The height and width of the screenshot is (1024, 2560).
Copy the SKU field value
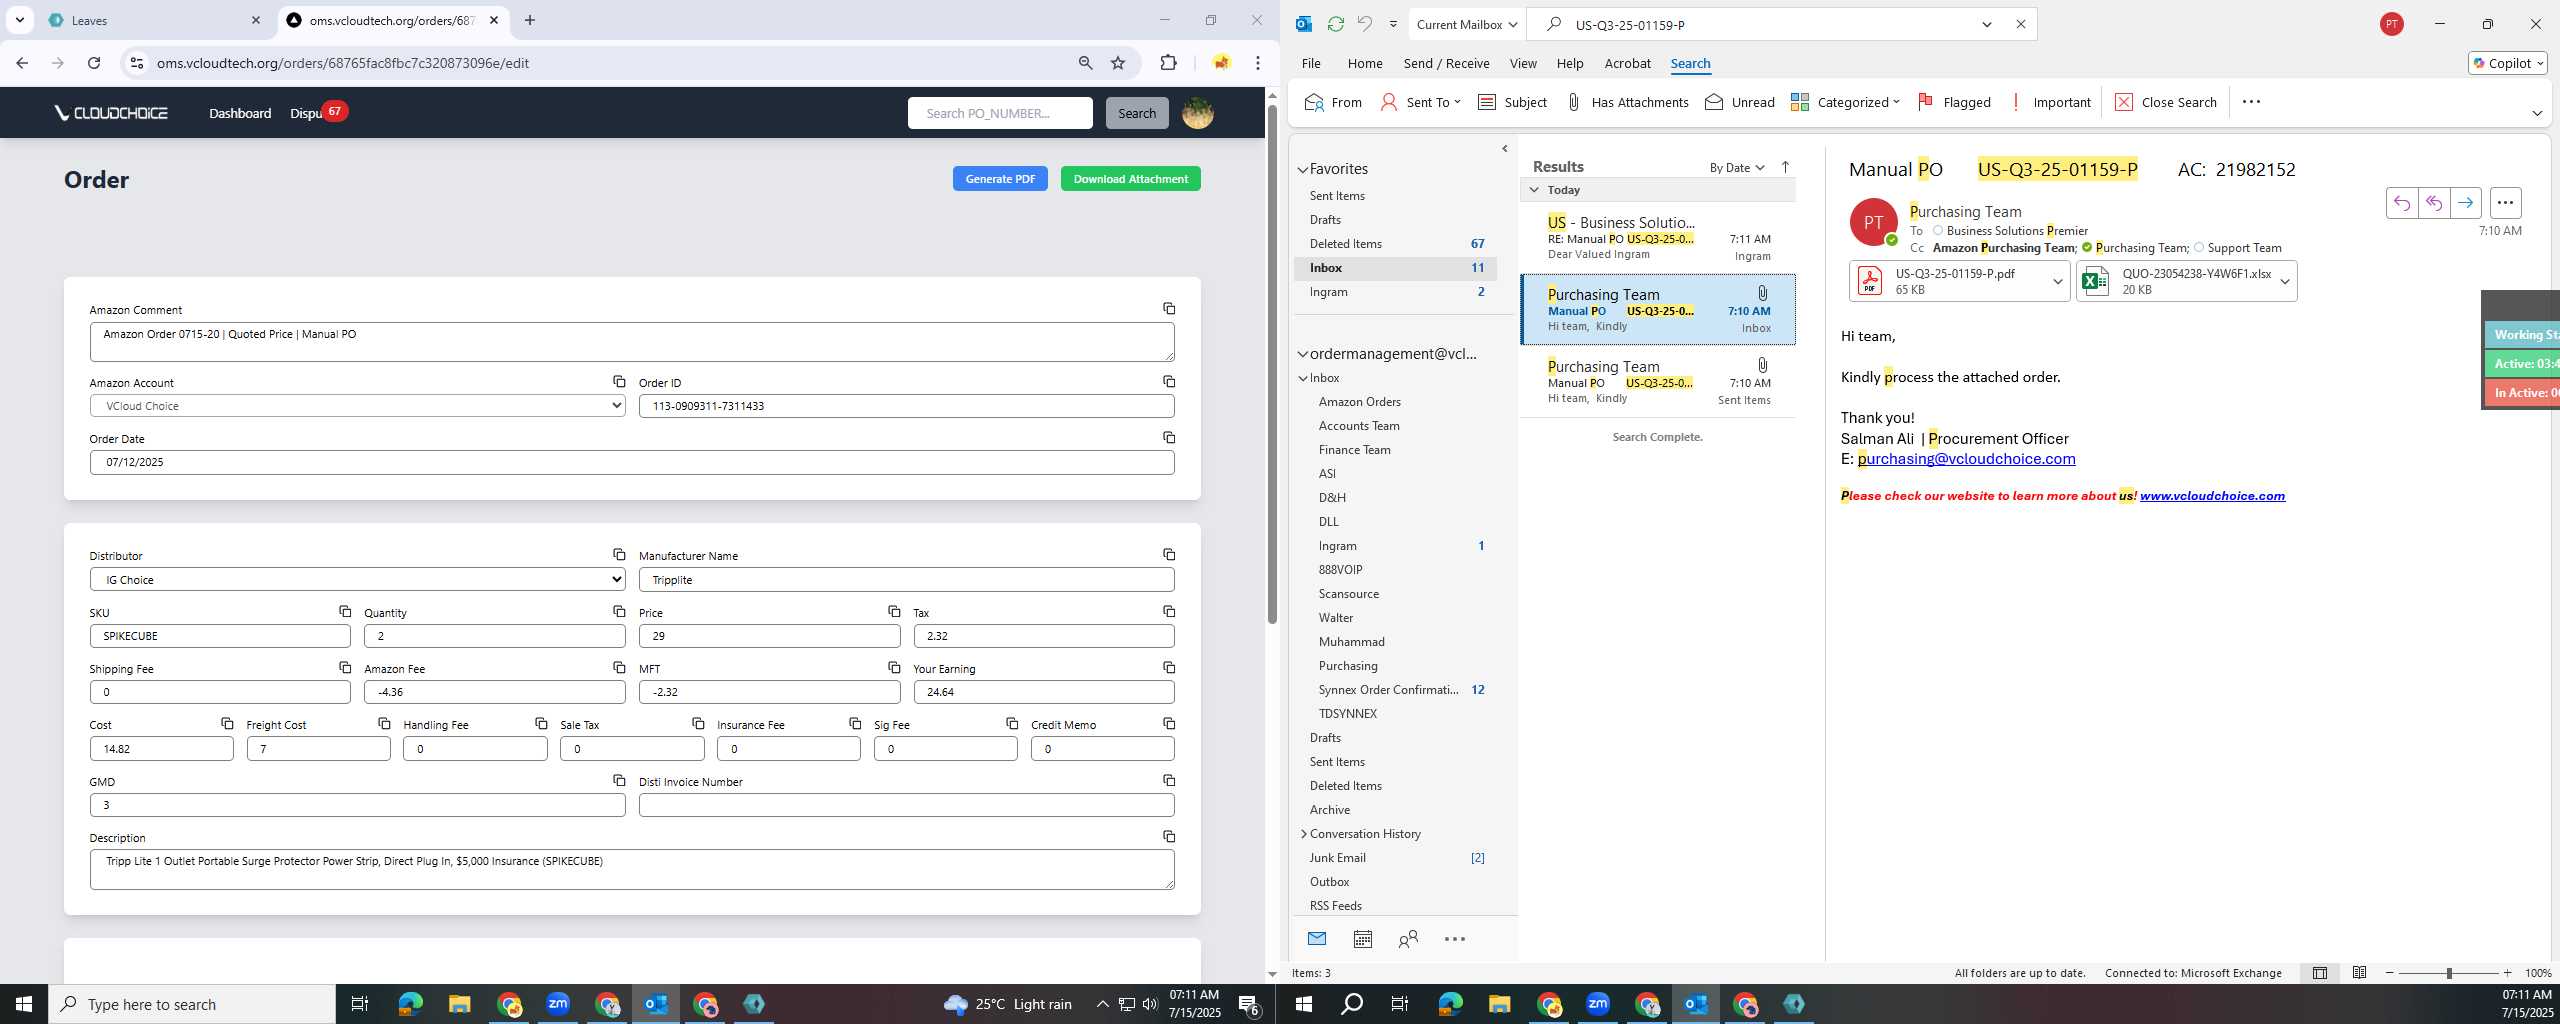344,612
